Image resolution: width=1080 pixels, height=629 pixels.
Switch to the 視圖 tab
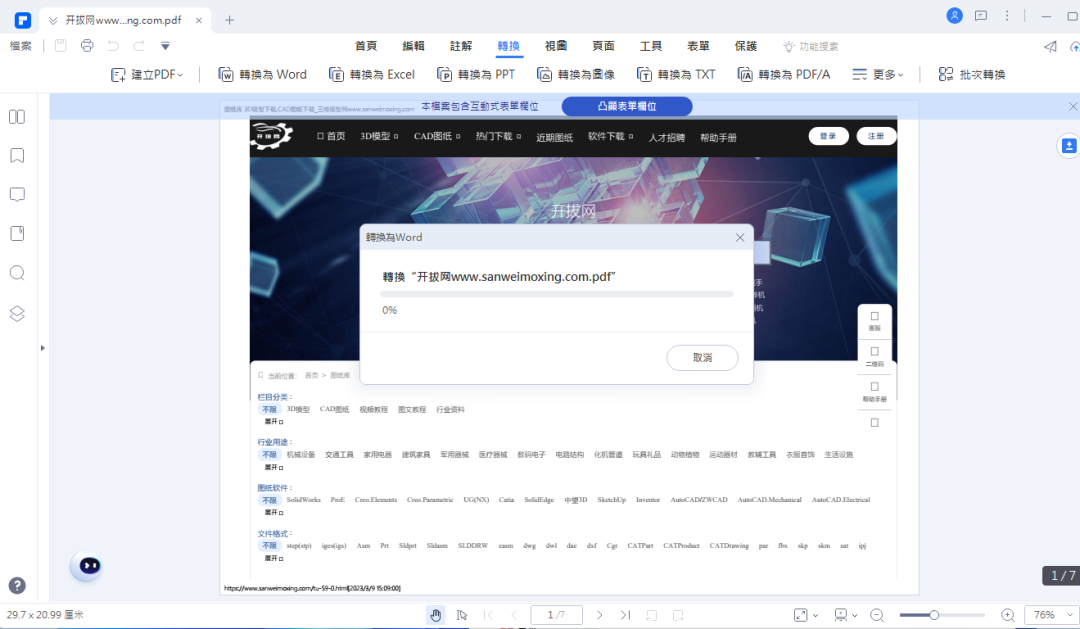coord(556,46)
